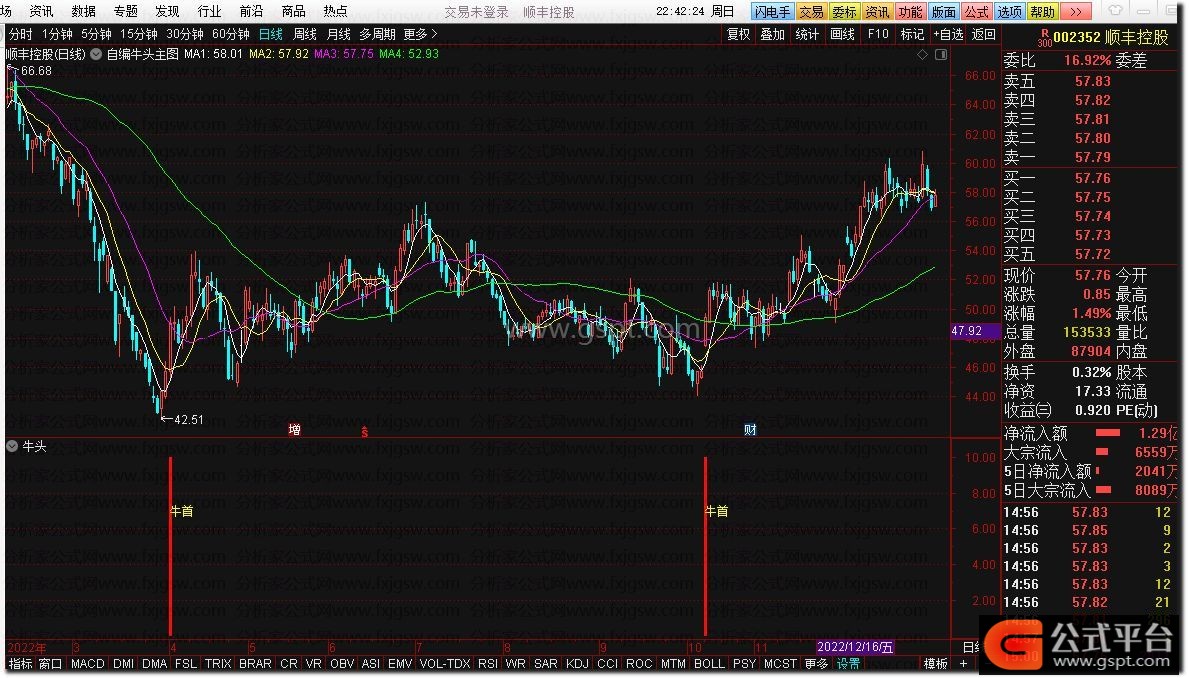
Task: Click the 指标 tab in the bottom bar
Action: point(20,664)
